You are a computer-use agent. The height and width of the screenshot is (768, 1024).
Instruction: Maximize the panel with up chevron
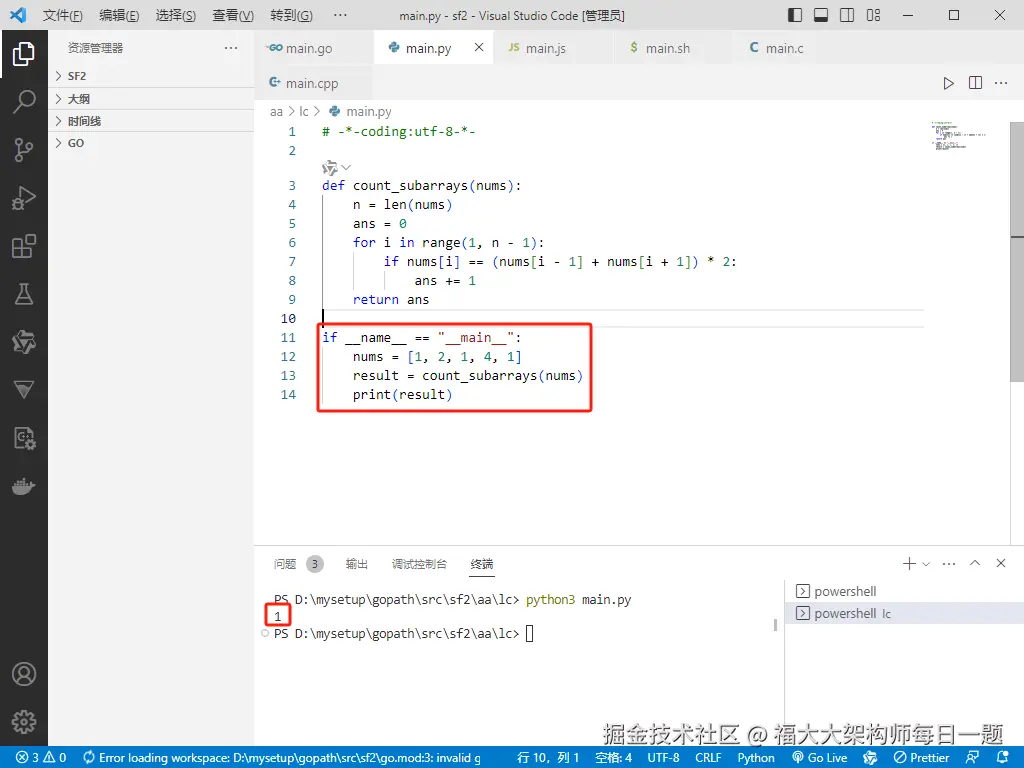975,563
